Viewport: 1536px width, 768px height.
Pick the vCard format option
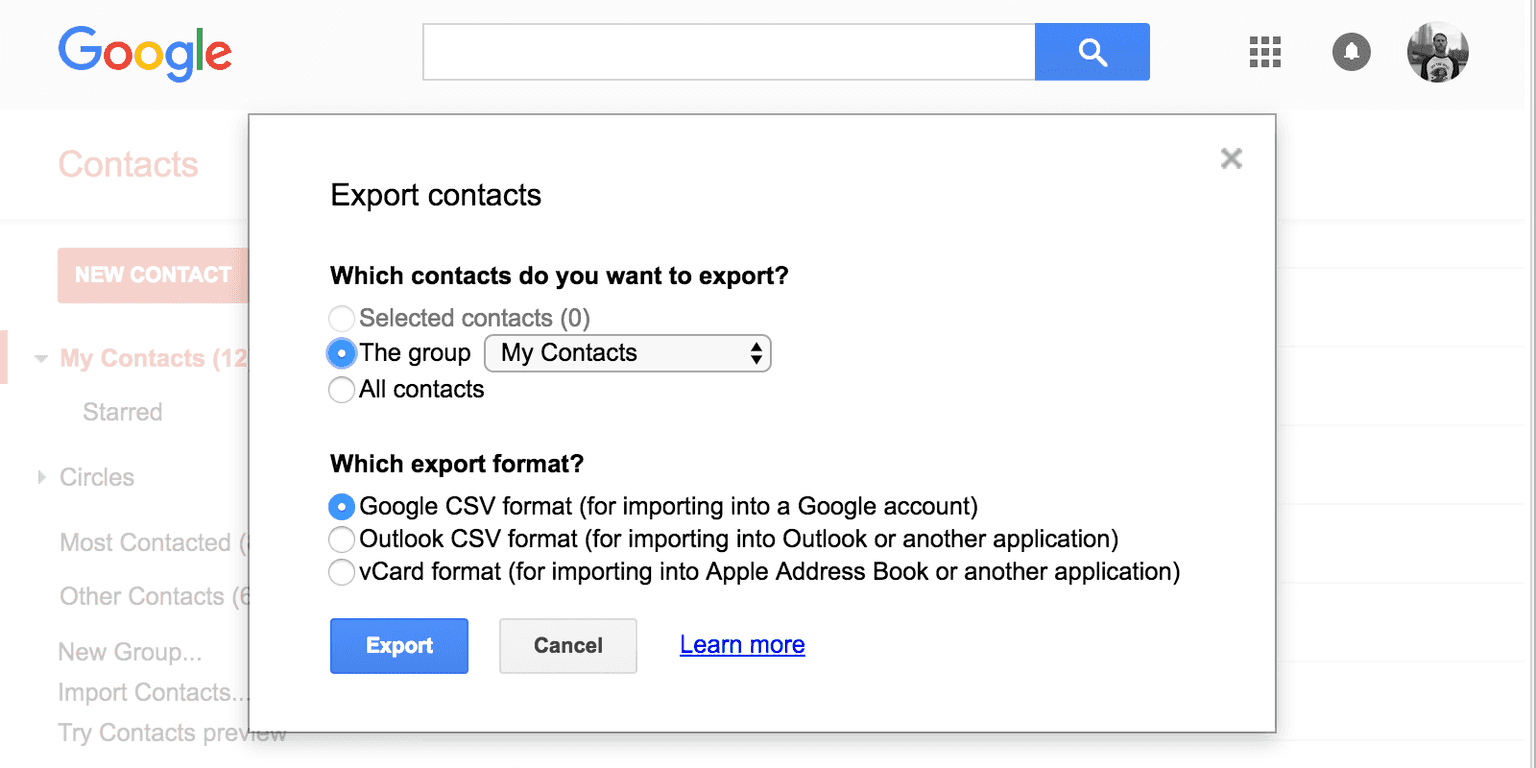342,573
